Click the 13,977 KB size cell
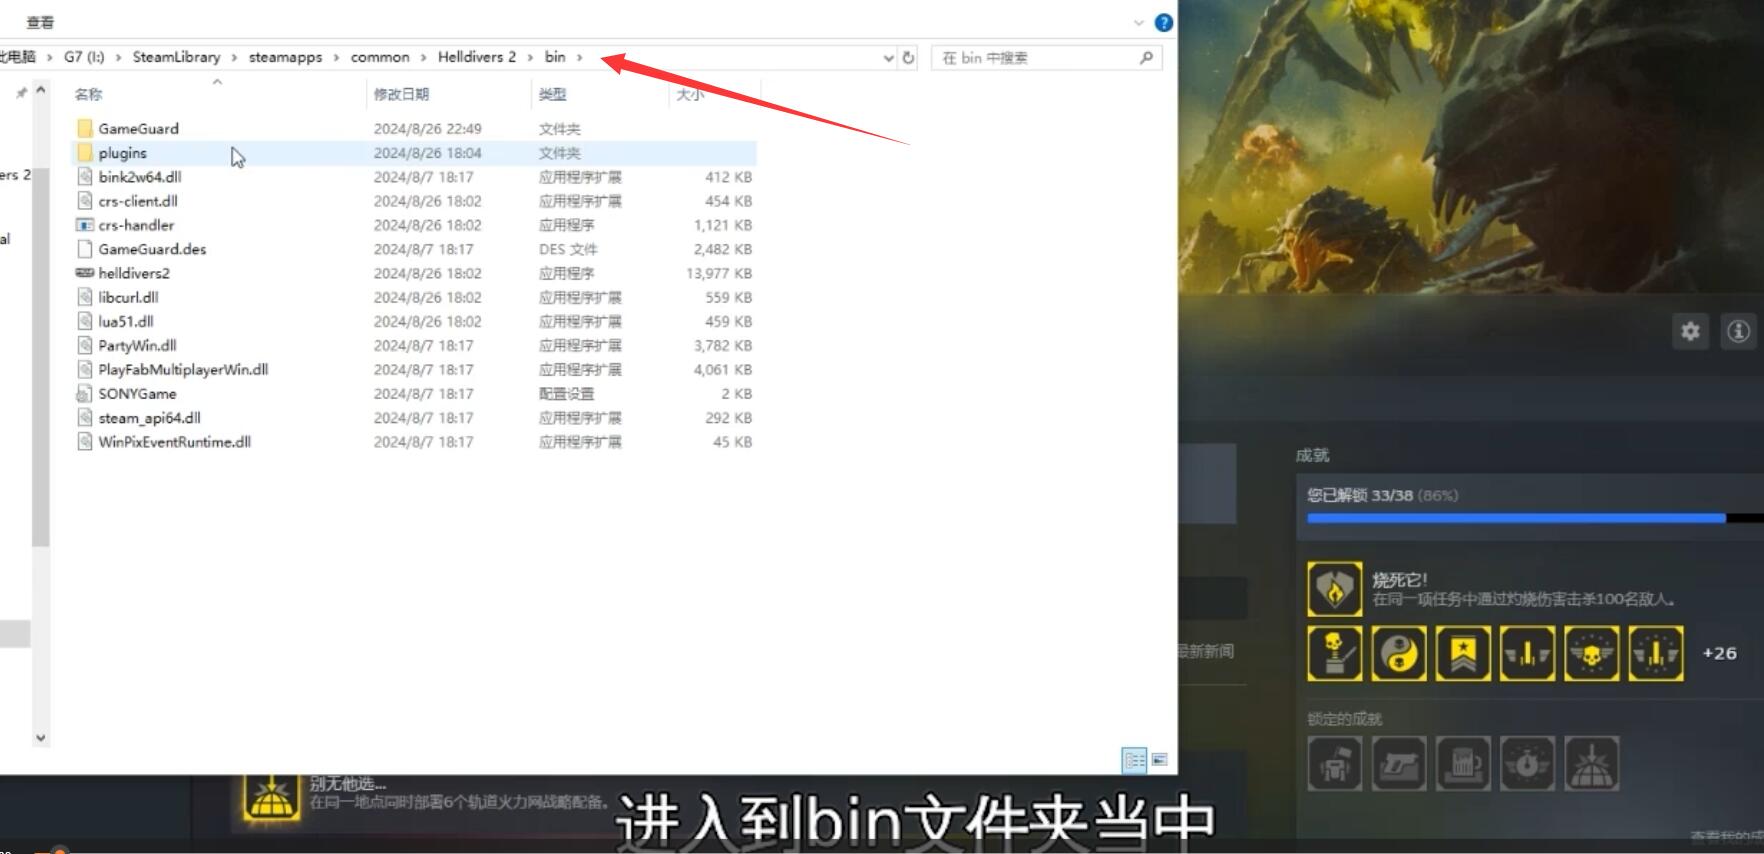The image size is (1764, 854). [x=719, y=273]
